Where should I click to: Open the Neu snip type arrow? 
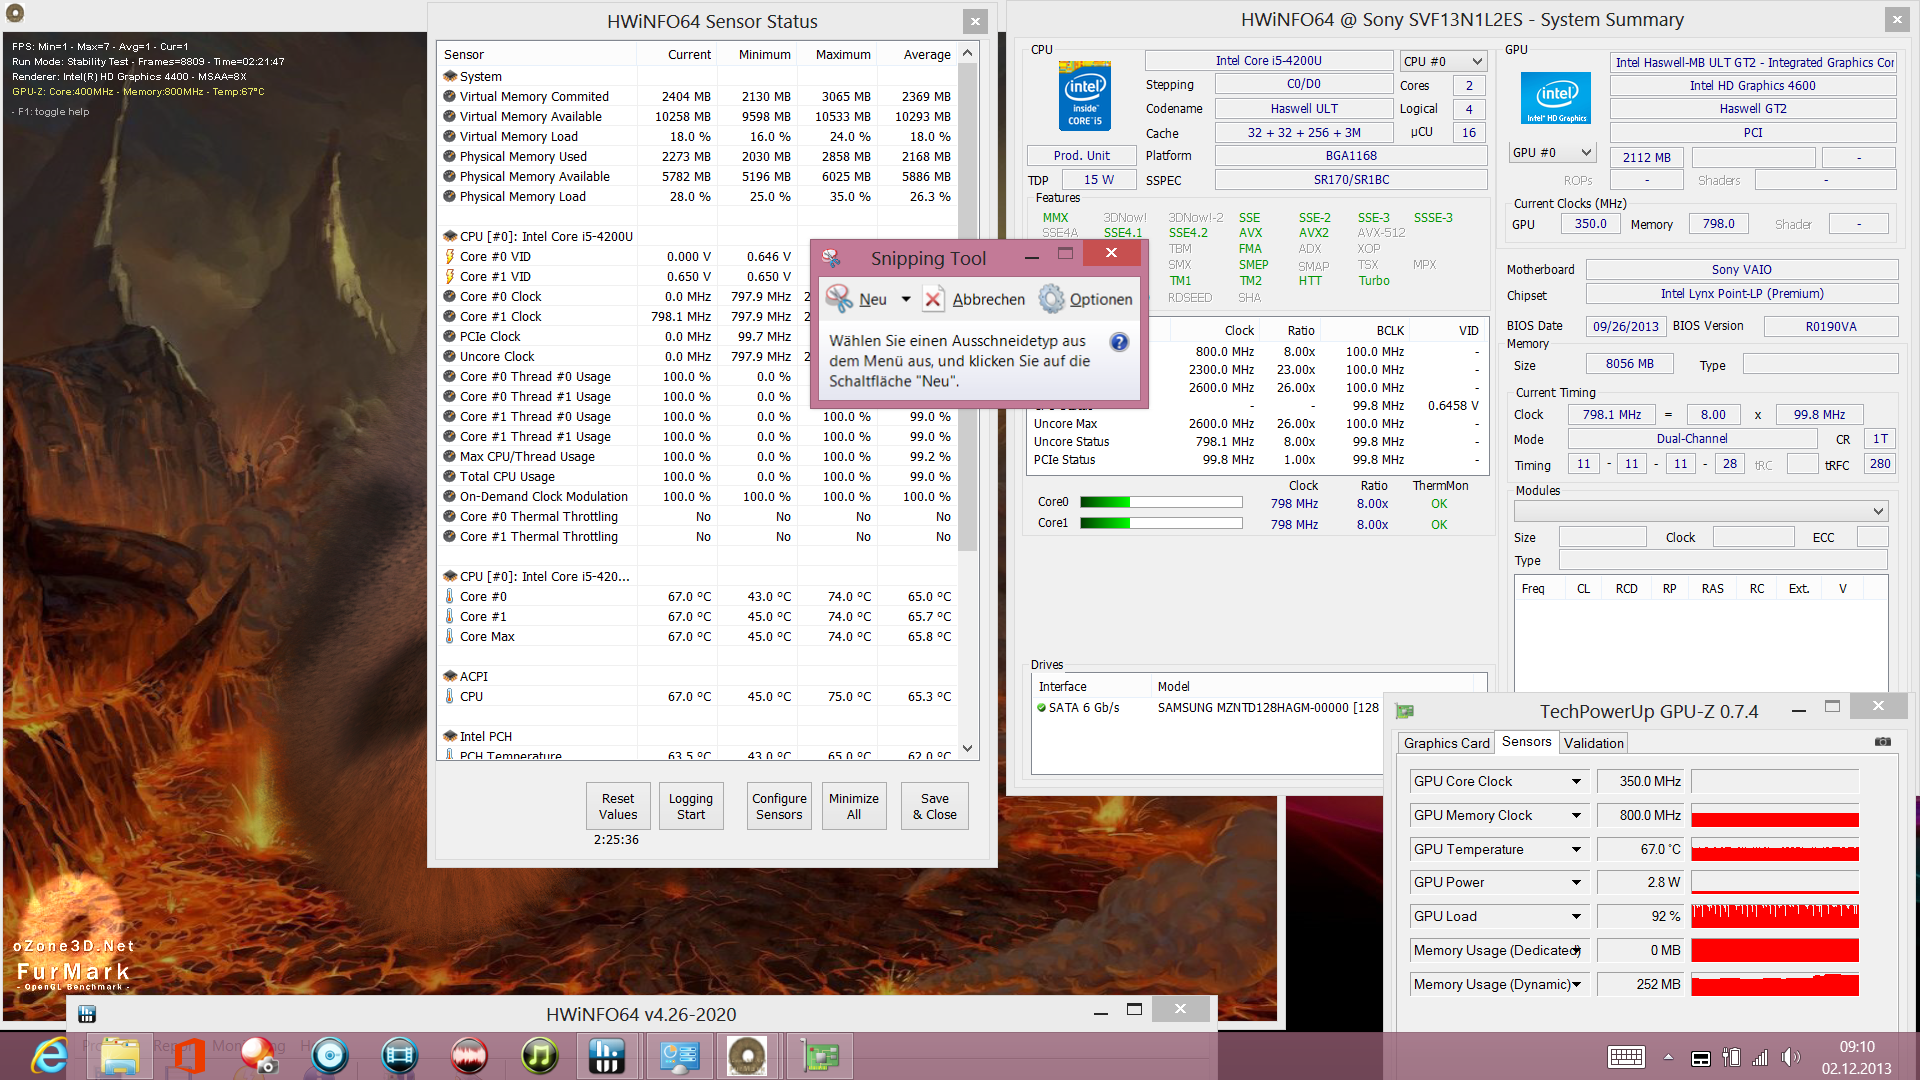906,299
